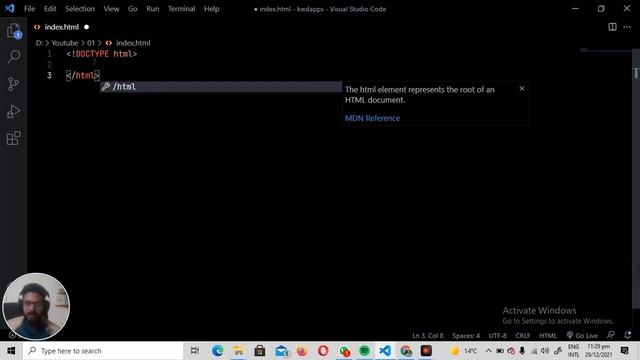This screenshot has width=640, height=360.
Task: Open the Extensions view
Action: point(13,138)
